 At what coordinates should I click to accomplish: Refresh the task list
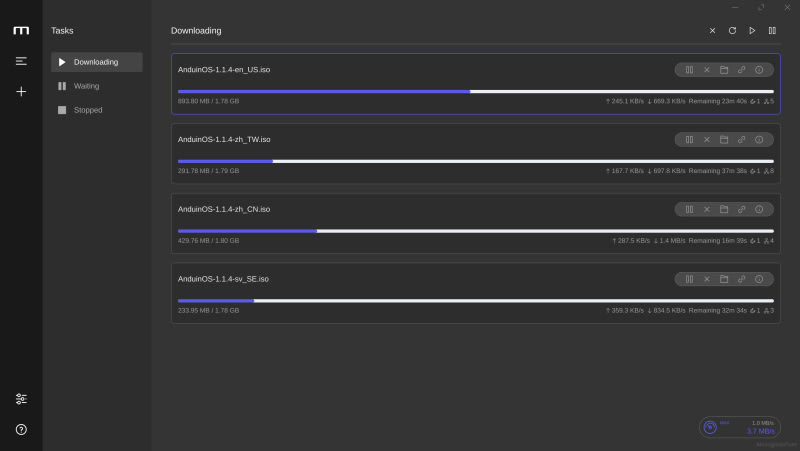(732, 31)
